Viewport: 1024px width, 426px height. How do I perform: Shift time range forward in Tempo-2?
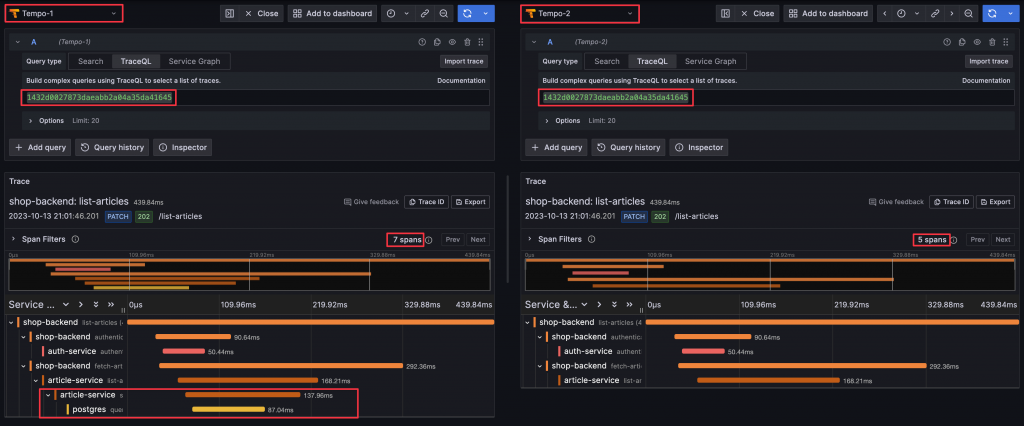coord(952,13)
